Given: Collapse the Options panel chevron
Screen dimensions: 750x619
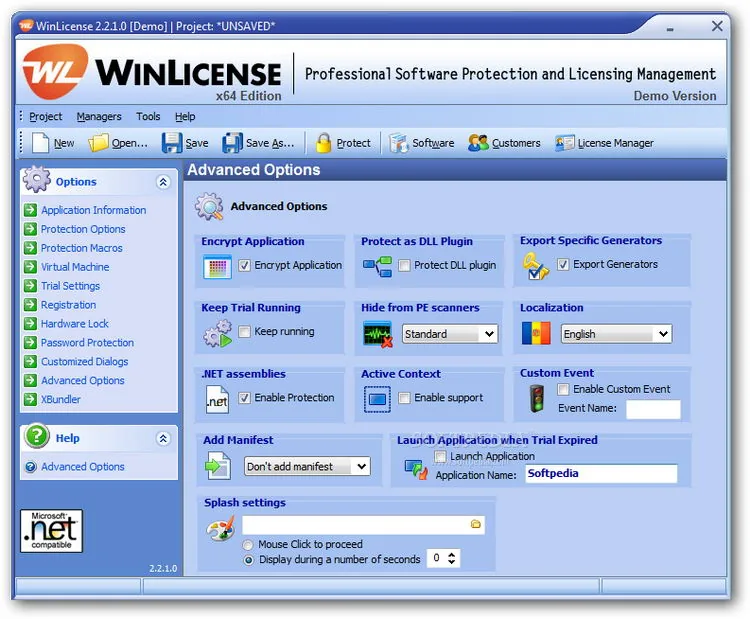Looking at the screenshot, I should [163, 182].
